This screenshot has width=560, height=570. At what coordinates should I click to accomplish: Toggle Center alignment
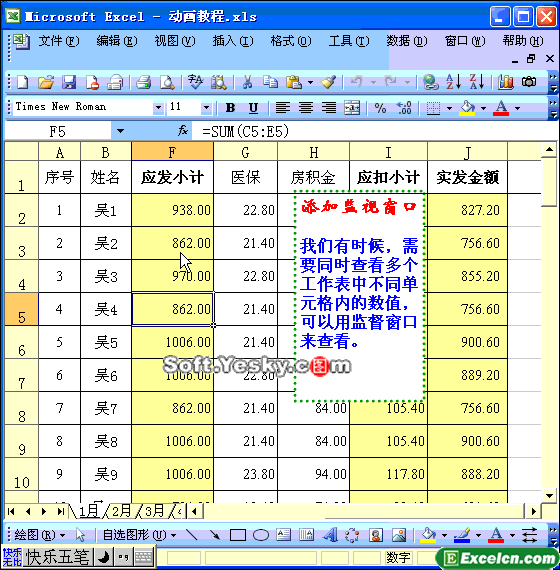click(x=306, y=108)
